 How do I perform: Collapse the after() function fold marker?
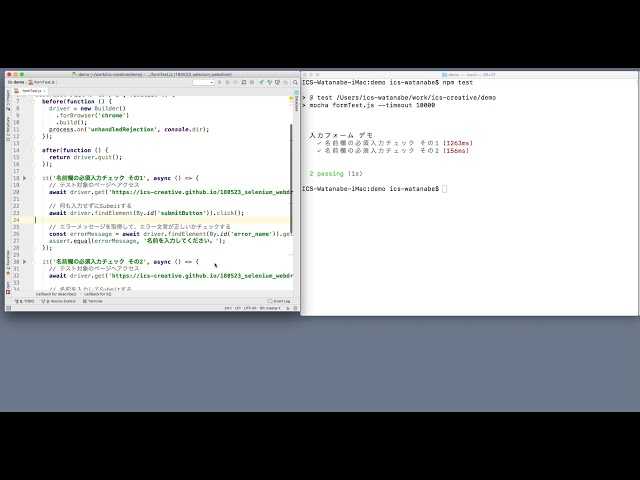tap(34, 150)
